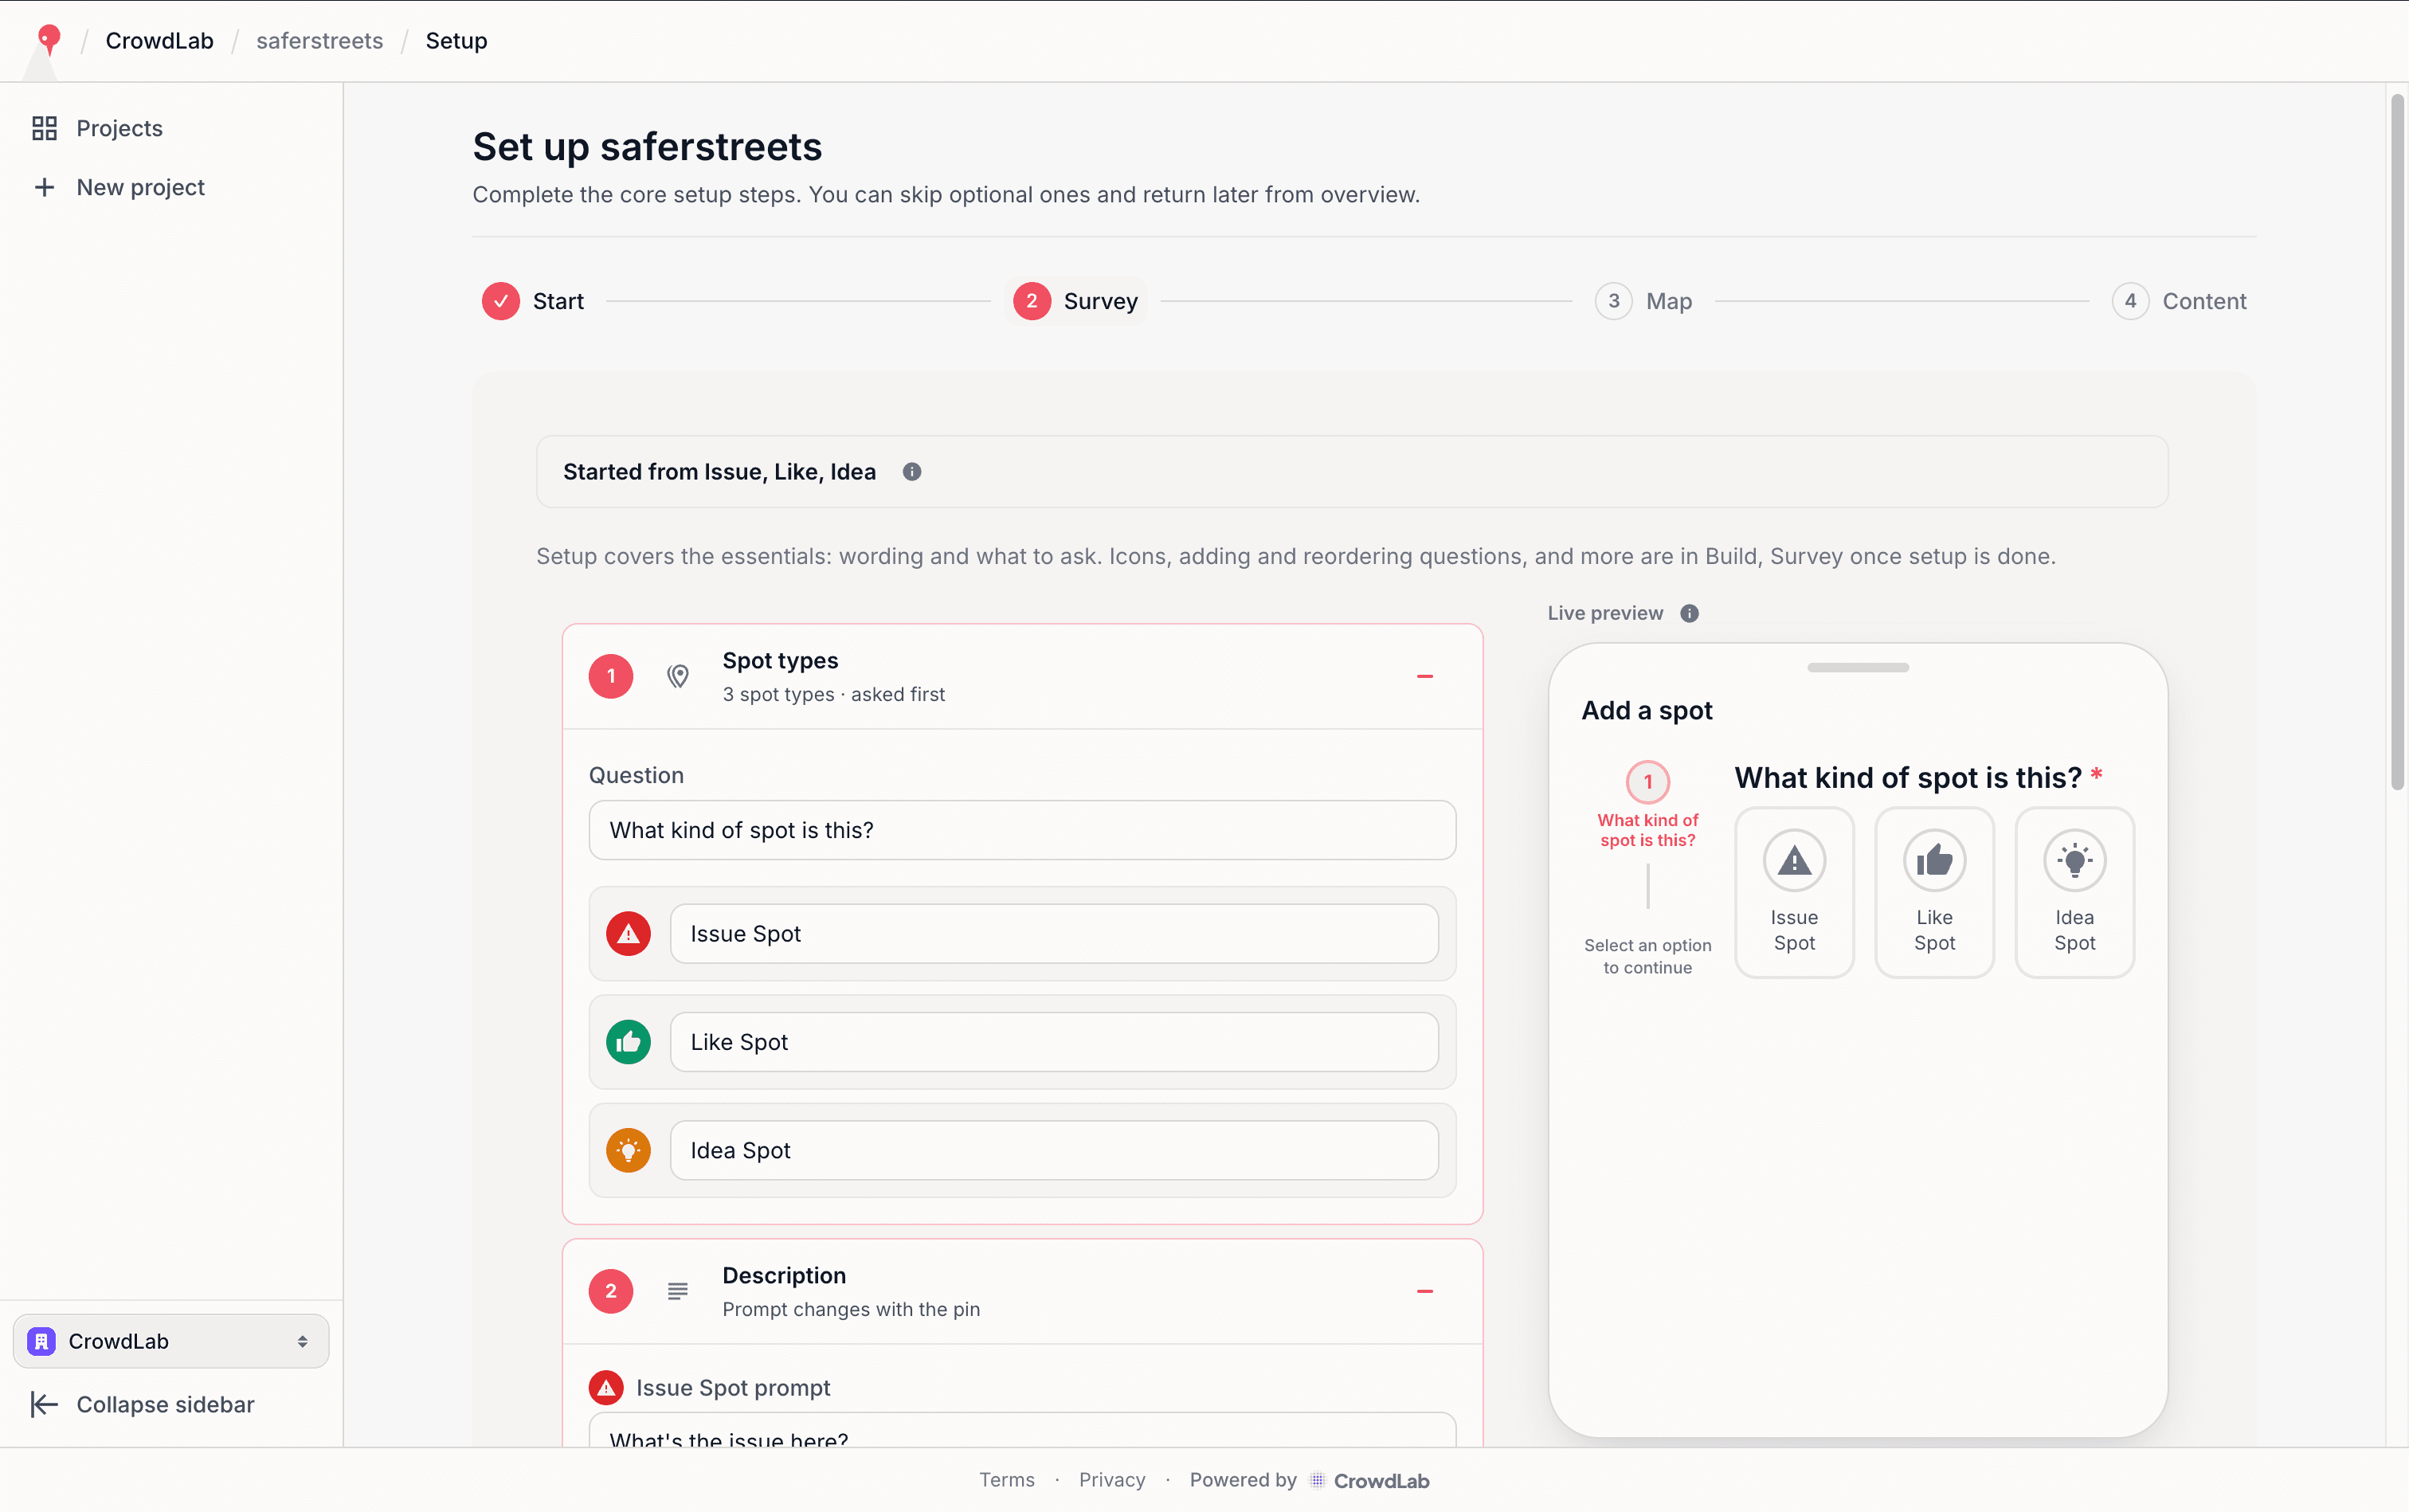
Task: Open Powered by CrowdLab footer link
Action: pos(1309,1480)
